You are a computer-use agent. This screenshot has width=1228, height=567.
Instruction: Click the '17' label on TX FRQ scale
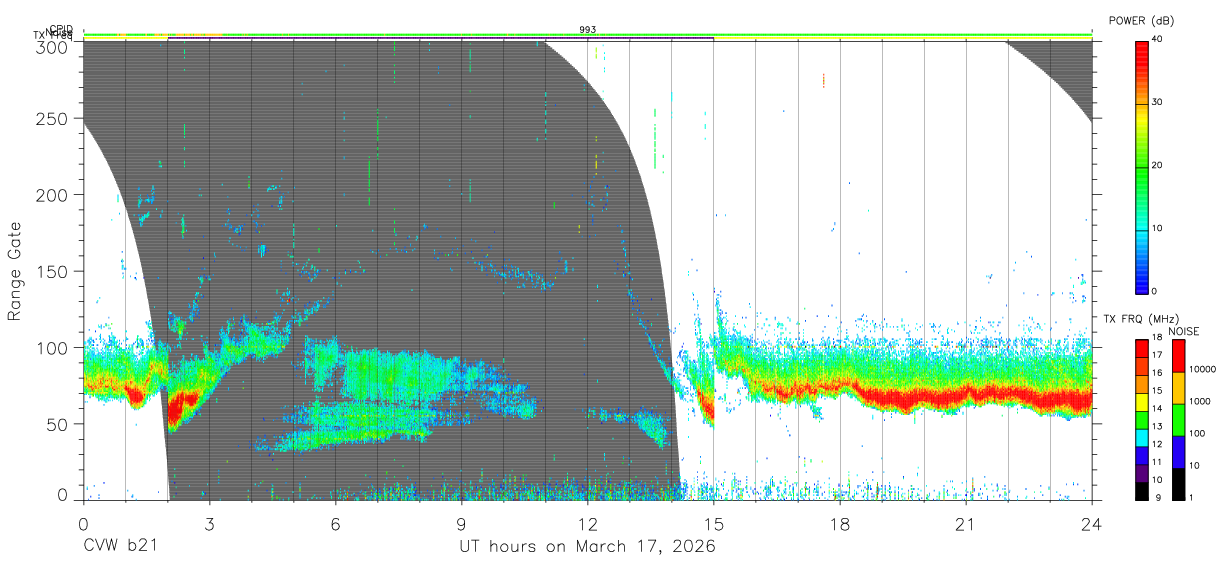(x=1157, y=356)
